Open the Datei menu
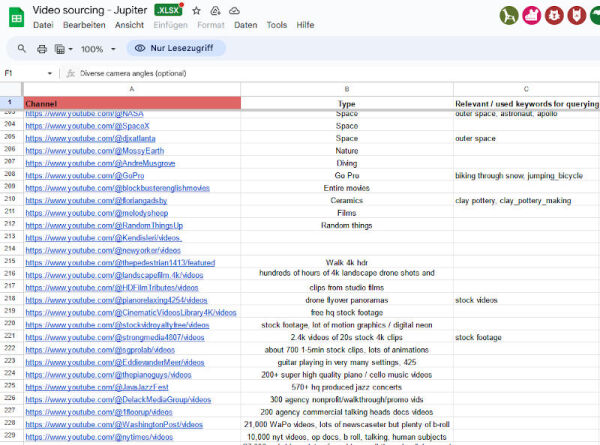600x445 pixels. click(x=43, y=25)
